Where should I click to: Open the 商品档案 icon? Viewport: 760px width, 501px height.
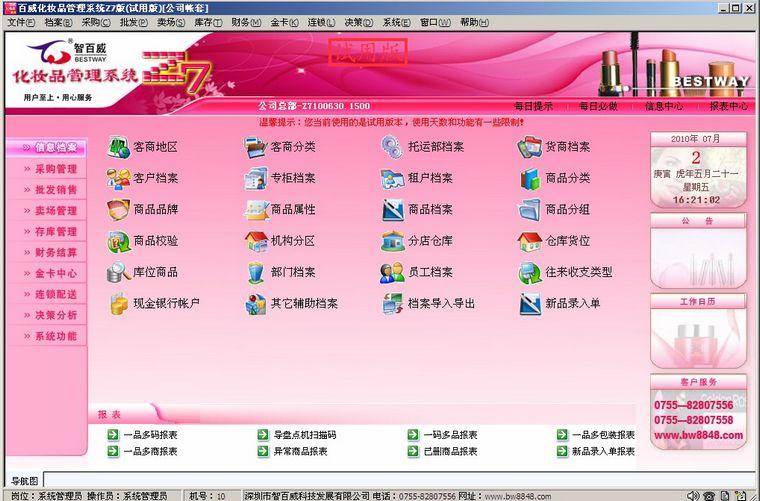click(392, 210)
